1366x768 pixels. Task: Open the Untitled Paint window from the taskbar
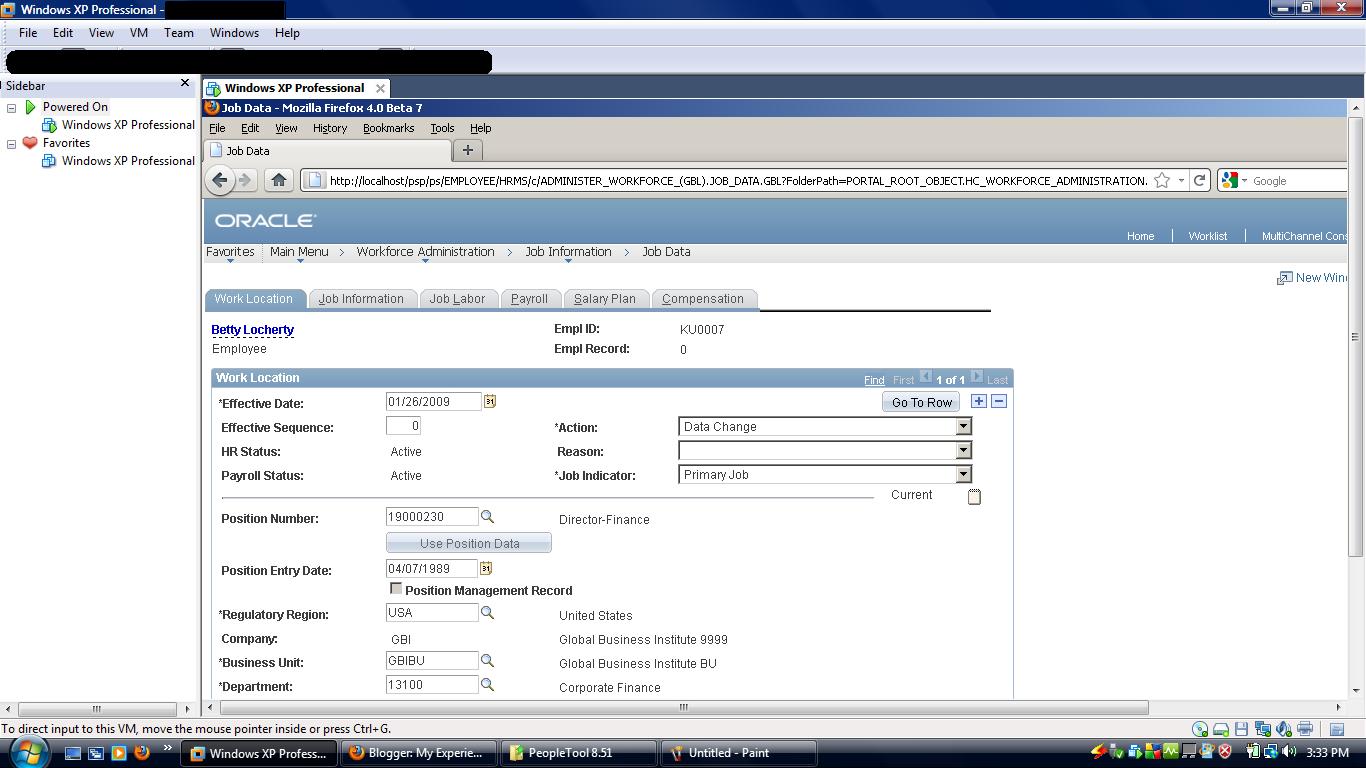[x=738, y=752]
